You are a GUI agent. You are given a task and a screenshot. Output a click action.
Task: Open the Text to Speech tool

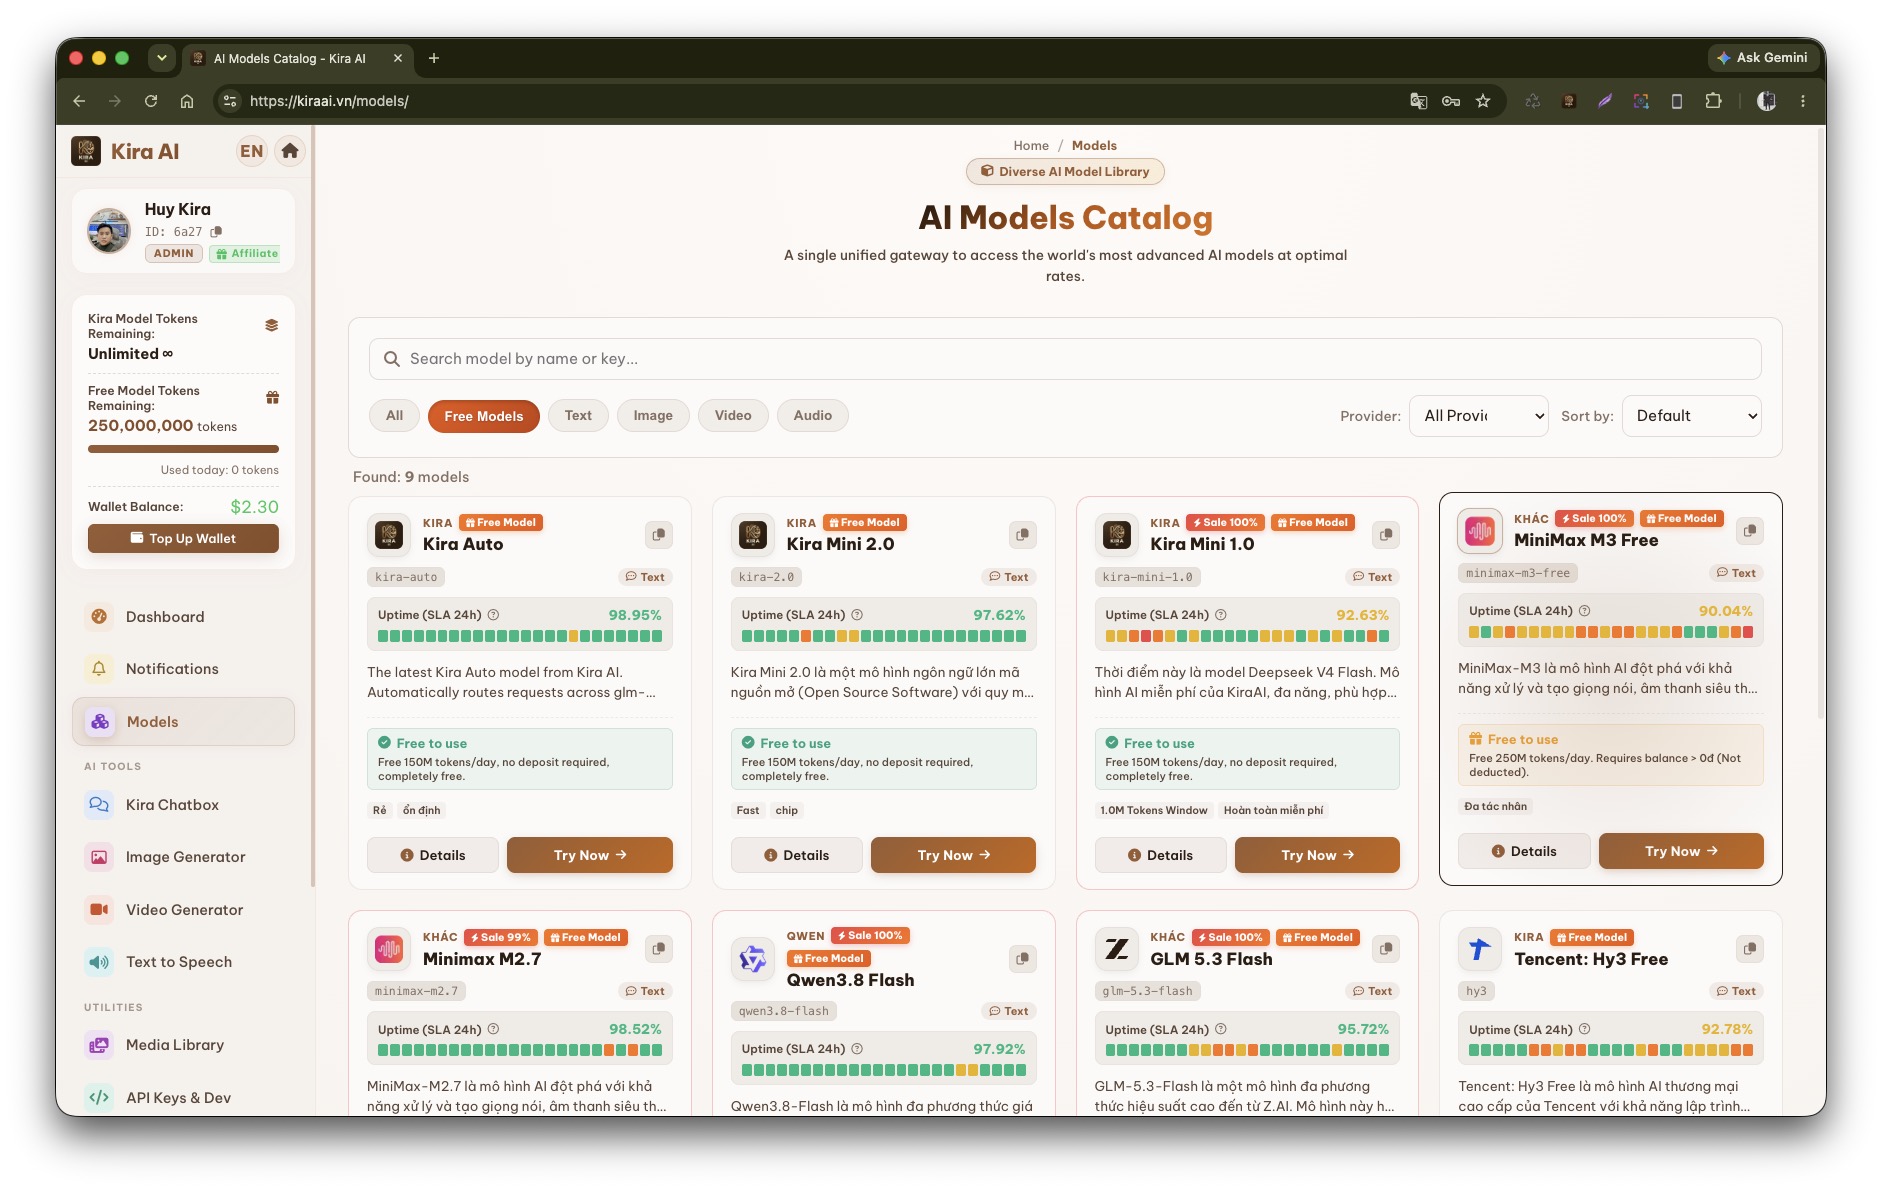coord(183,962)
